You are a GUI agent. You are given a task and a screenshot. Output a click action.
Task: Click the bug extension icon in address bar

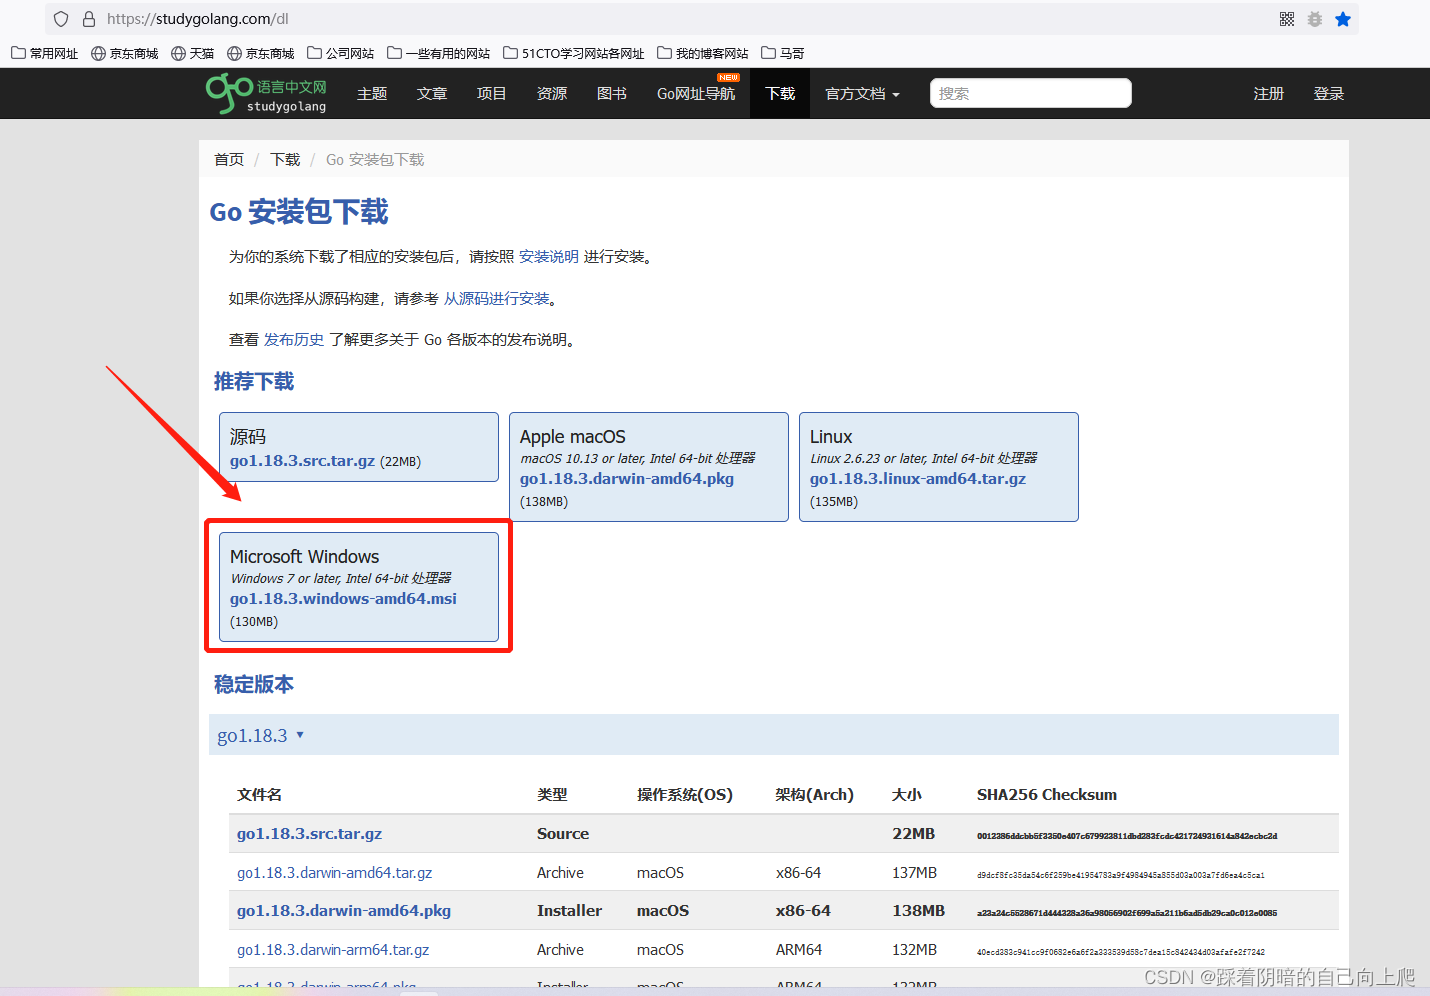pos(1315,19)
